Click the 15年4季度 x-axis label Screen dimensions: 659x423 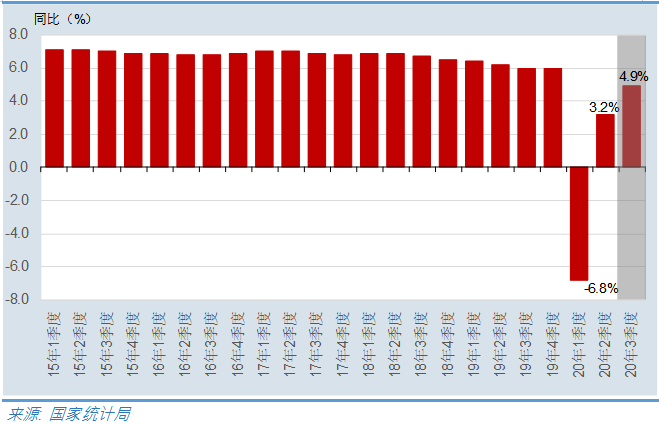tap(133, 344)
